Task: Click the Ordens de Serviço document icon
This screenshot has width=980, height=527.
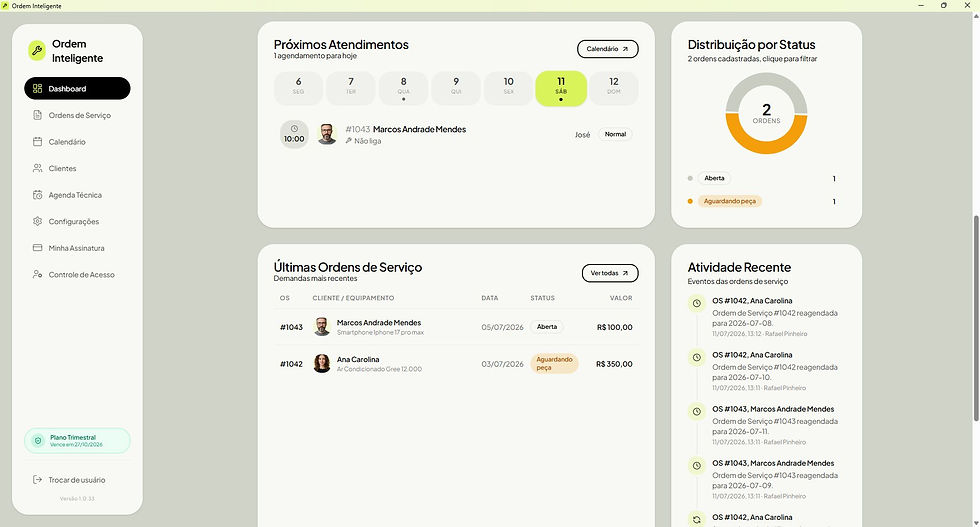Action: click(x=38, y=115)
